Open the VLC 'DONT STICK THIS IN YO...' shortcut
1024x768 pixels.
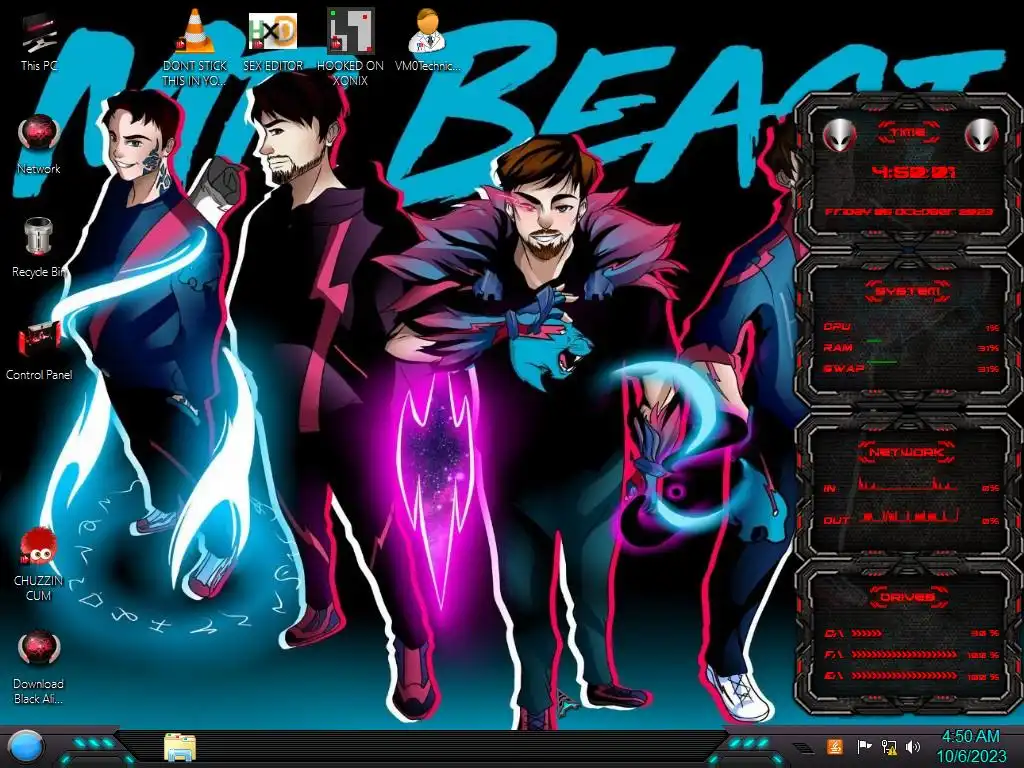coord(194,47)
